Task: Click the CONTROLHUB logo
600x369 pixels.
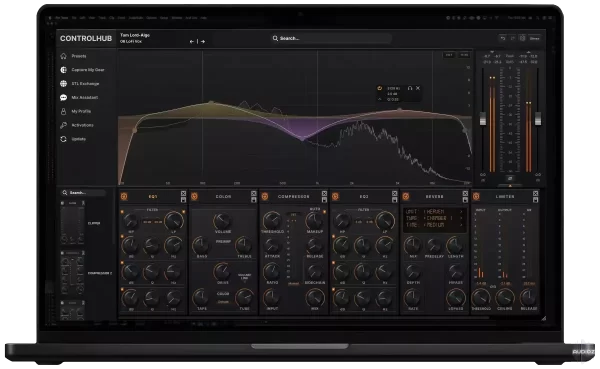Action: tap(86, 38)
